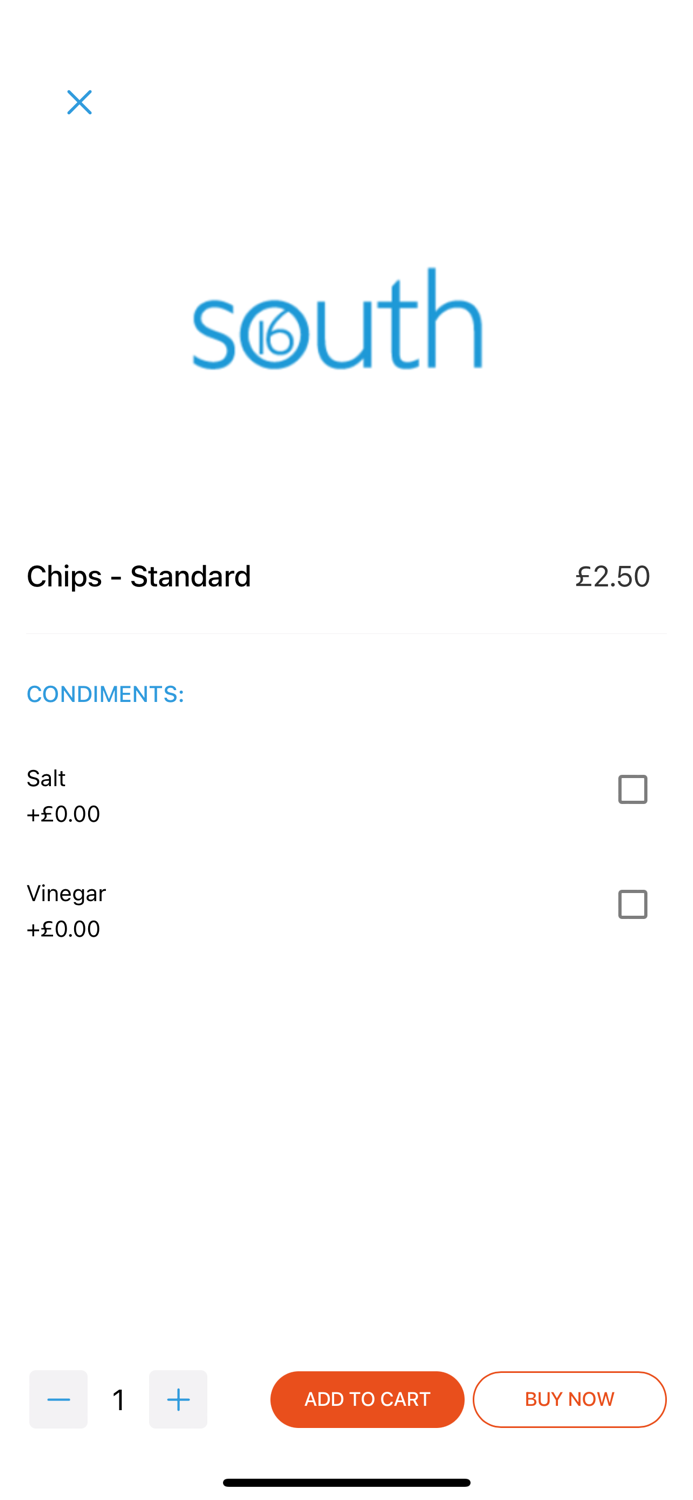Tap the Salt label text
Screen dimensions: 693x1500
point(45,778)
